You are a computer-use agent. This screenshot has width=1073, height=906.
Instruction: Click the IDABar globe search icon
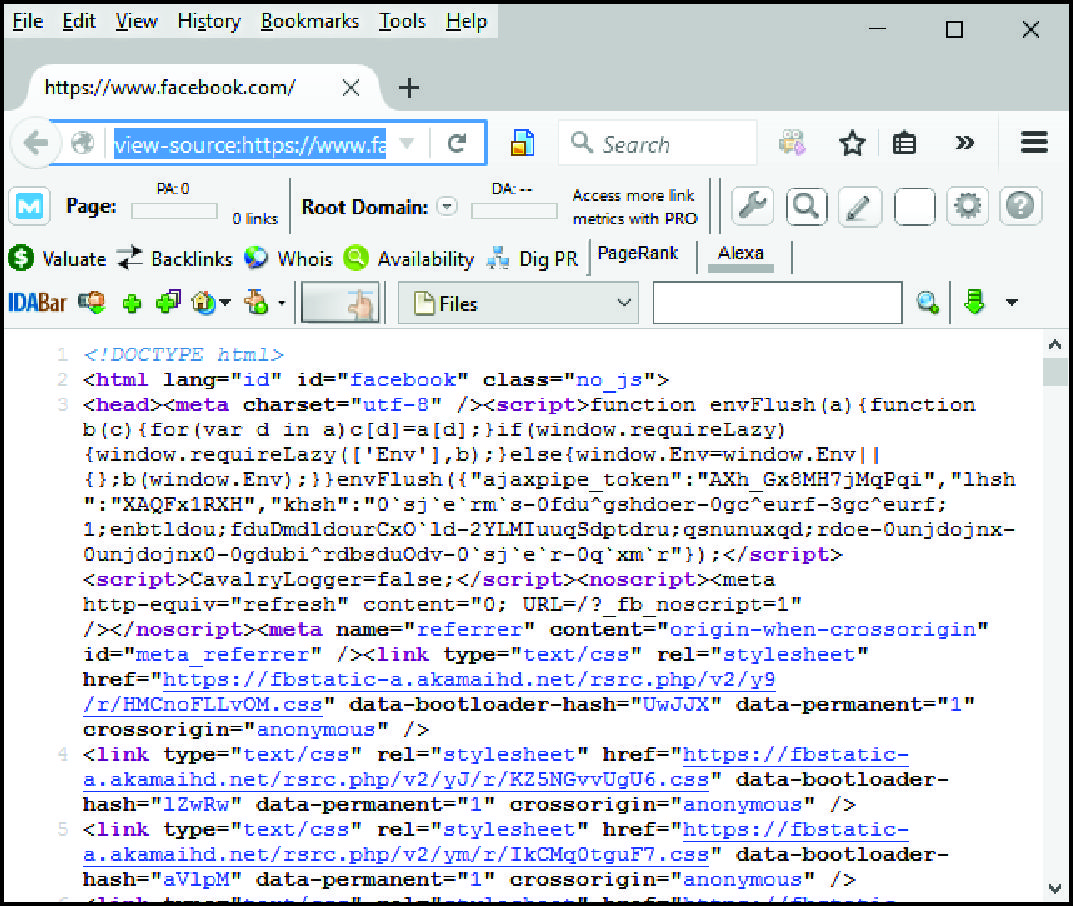pyautogui.click(x=927, y=302)
